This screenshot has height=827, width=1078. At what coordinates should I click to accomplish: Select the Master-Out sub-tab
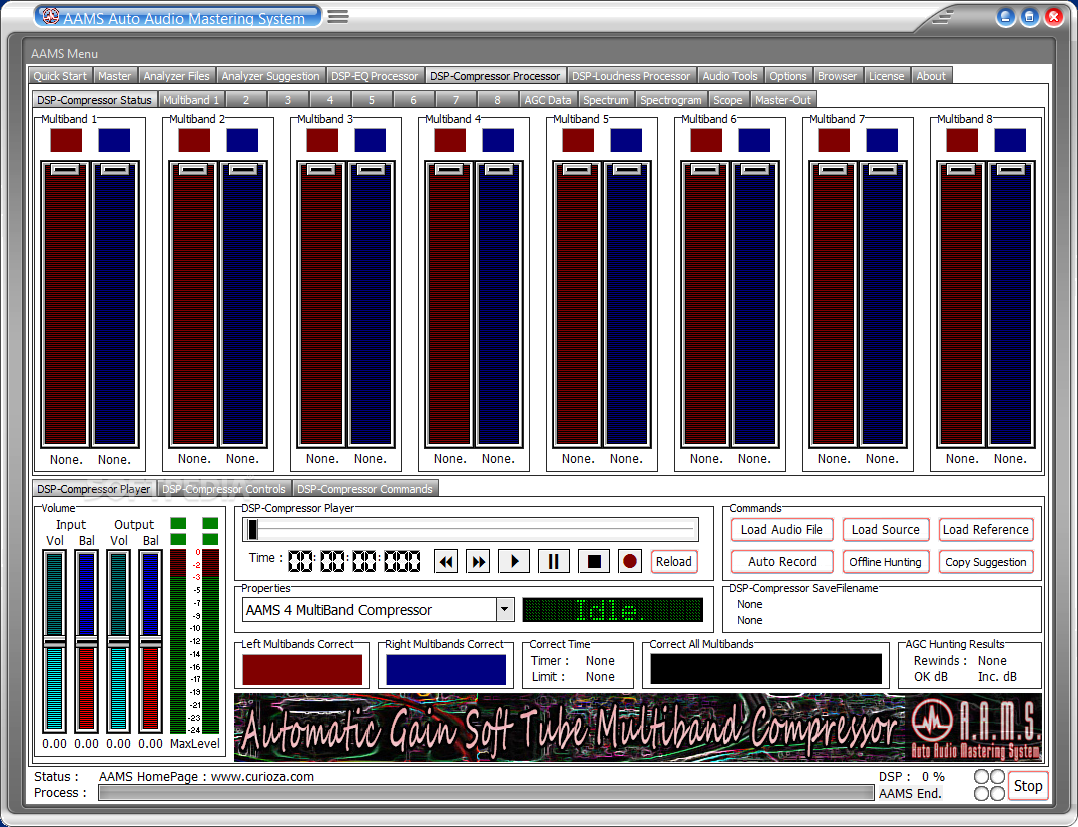pyautogui.click(x=782, y=100)
